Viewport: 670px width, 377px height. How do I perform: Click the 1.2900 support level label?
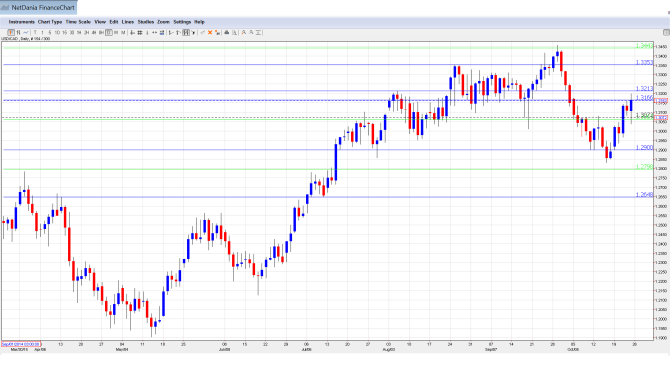[x=644, y=147]
